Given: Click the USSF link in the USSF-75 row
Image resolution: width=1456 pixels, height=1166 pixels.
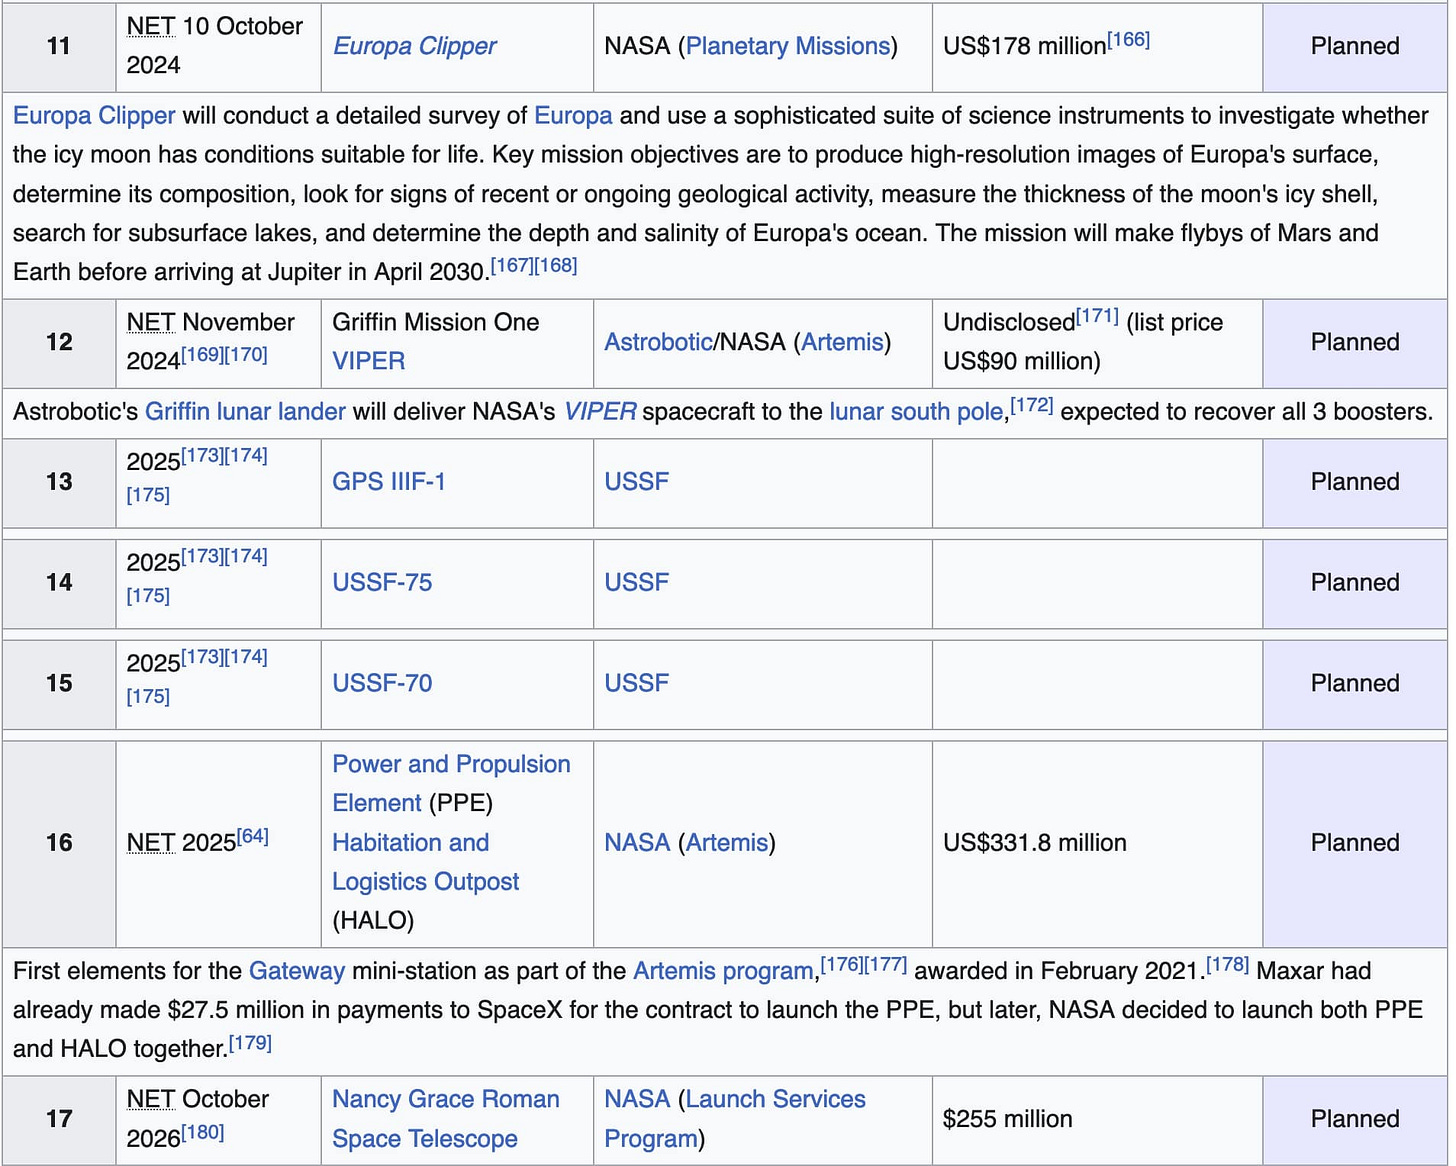Looking at the screenshot, I should [636, 583].
